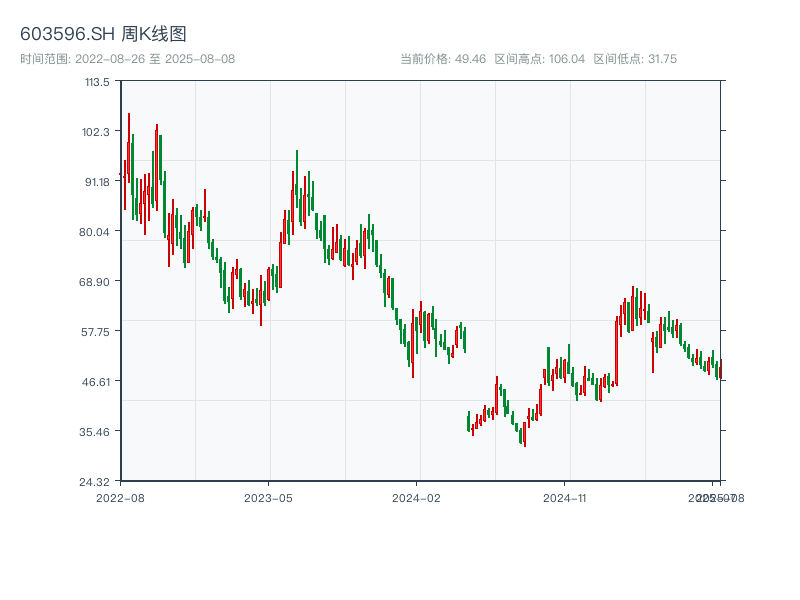Click the 603596.SH 周K线图 chart title

[103, 35]
